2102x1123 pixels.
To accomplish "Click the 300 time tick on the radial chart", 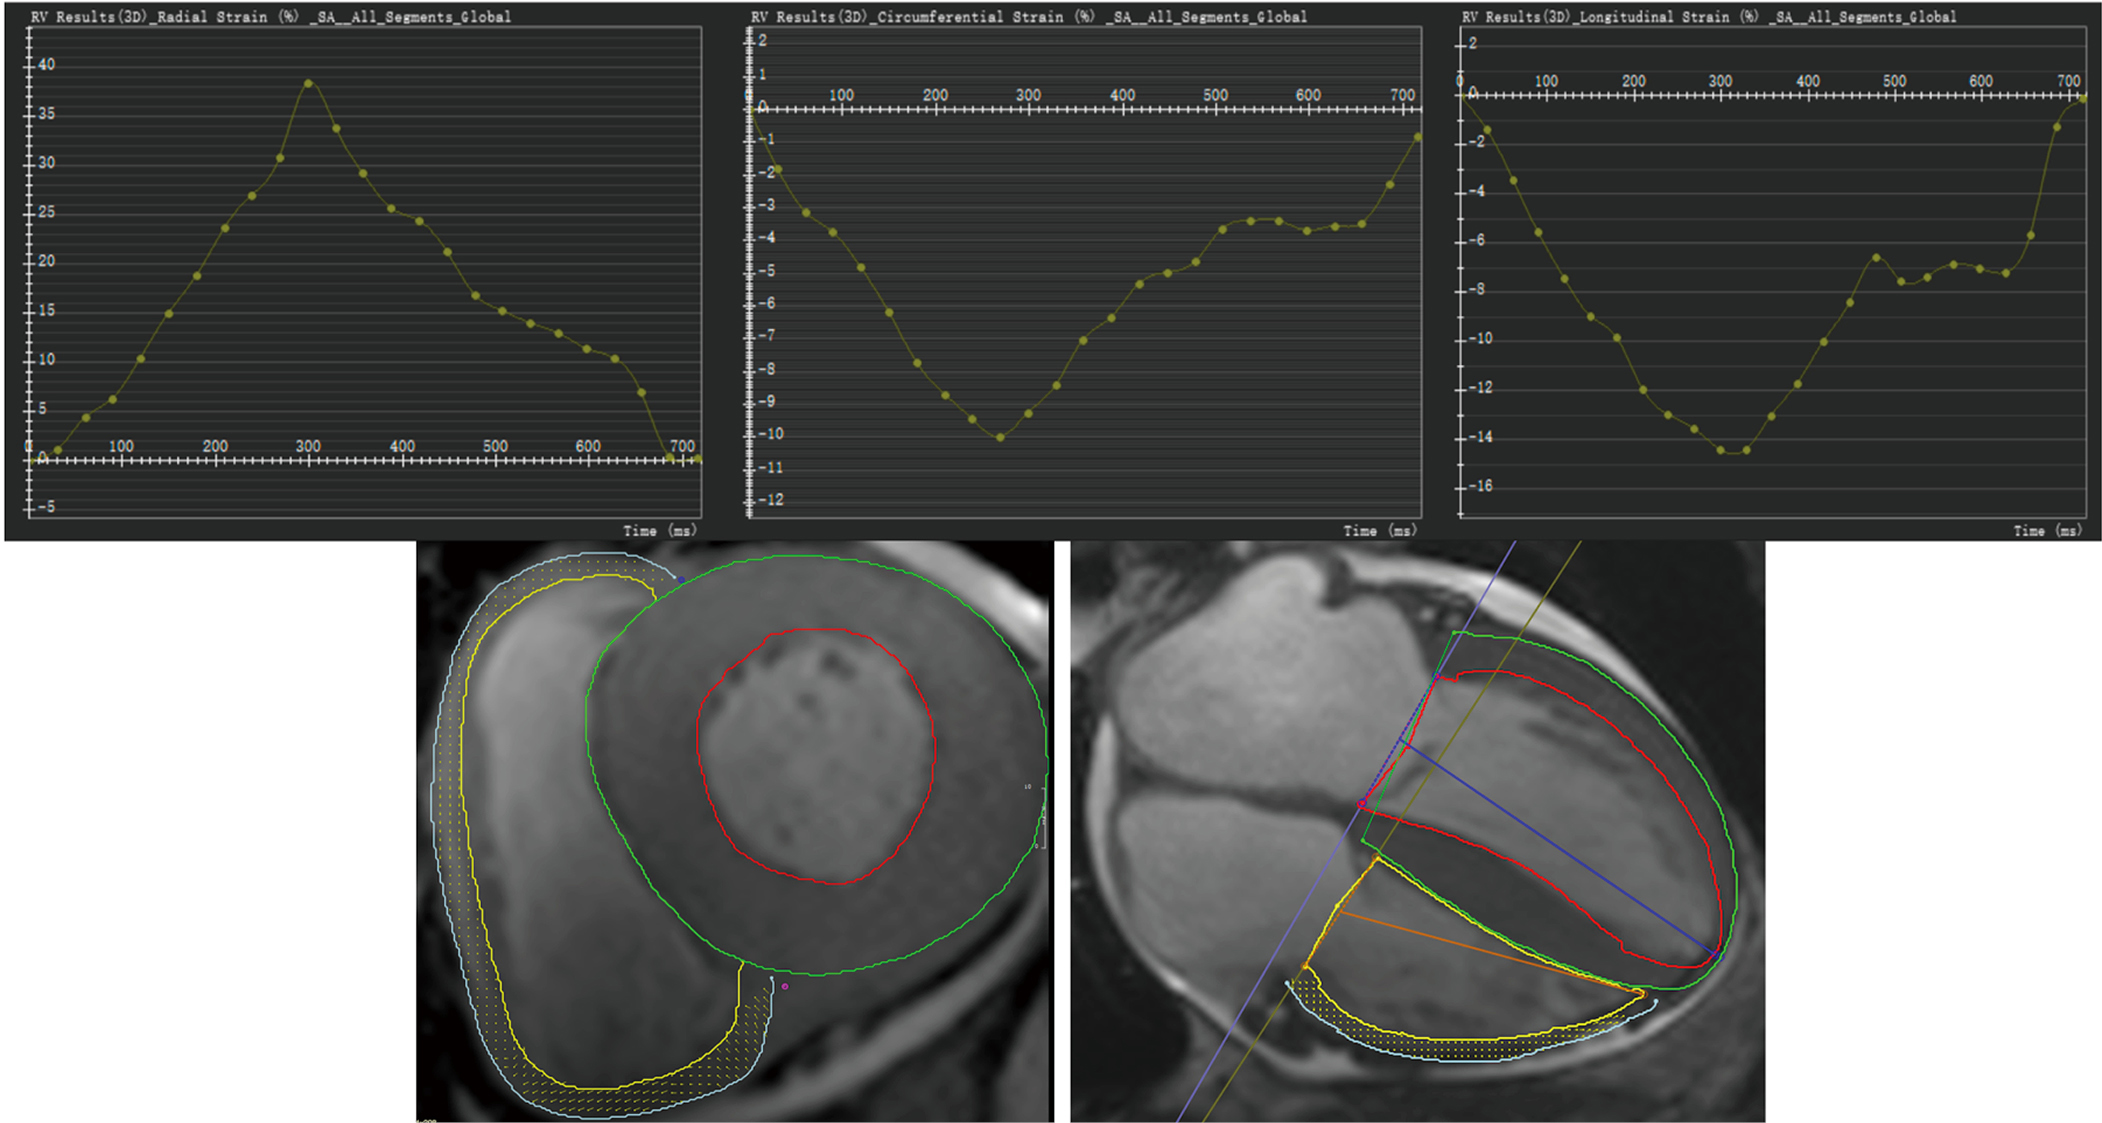I will click(x=308, y=446).
